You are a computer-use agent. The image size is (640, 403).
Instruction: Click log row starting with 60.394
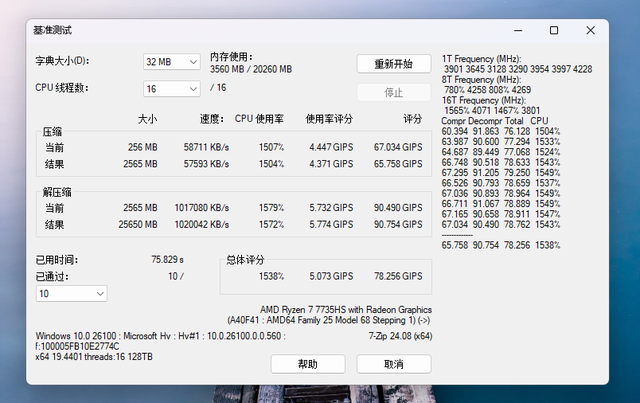[501, 131]
